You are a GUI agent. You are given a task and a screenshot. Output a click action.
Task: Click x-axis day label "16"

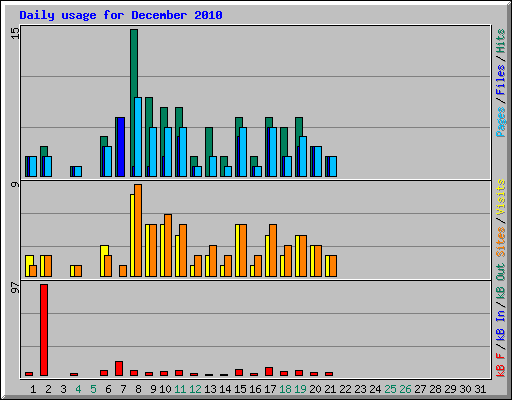click(x=255, y=389)
